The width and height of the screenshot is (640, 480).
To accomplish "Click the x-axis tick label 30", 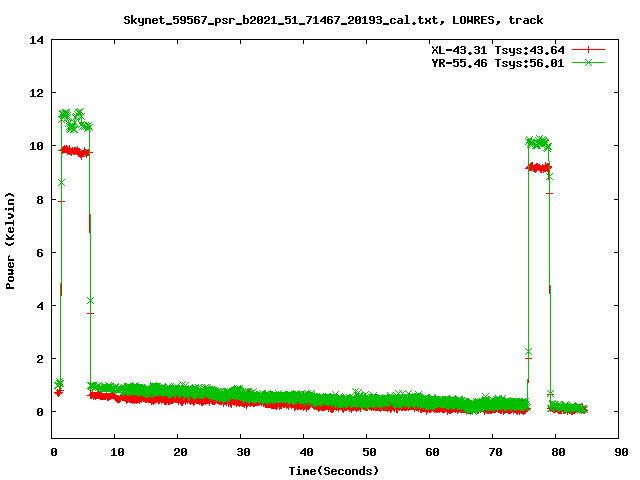I will point(243,452).
